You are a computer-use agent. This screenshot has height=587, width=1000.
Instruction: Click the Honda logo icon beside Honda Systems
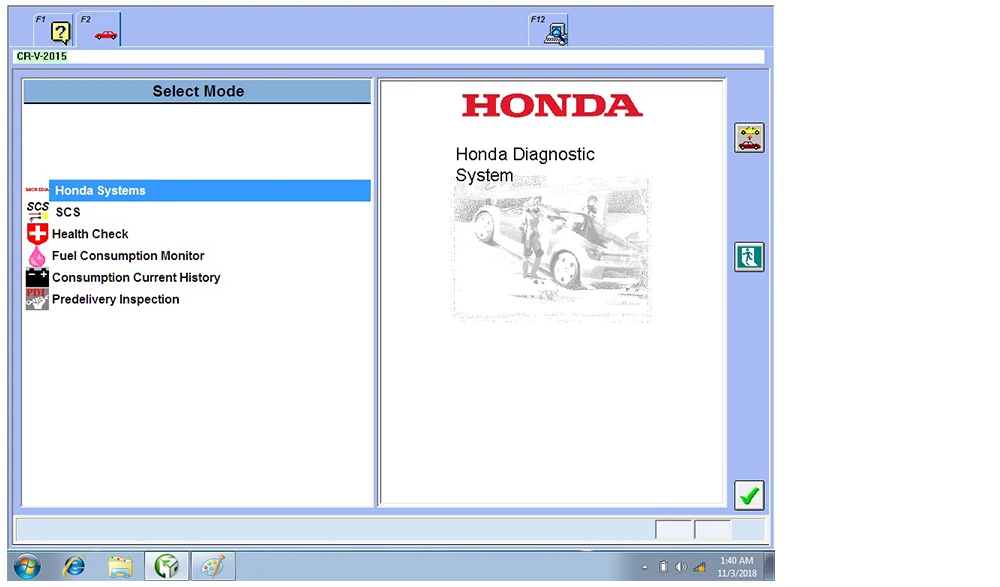(37, 189)
